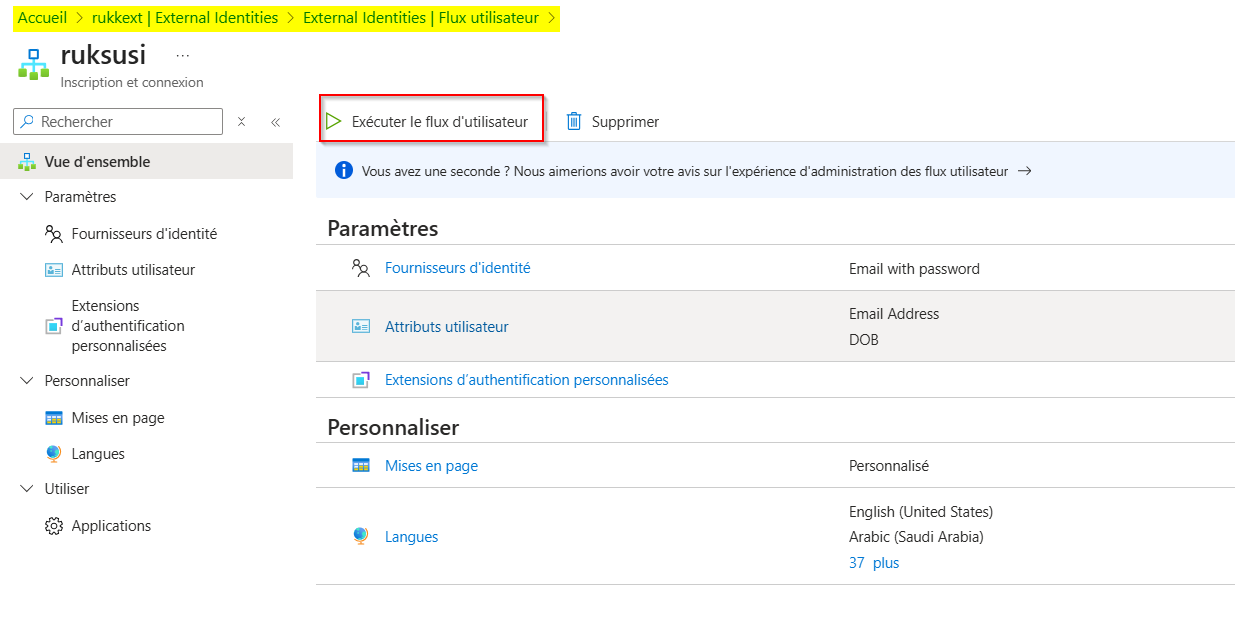Open Fournisseurs d'identité in the sidebar
The image size is (1235, 630).
[x=144, y=233]
